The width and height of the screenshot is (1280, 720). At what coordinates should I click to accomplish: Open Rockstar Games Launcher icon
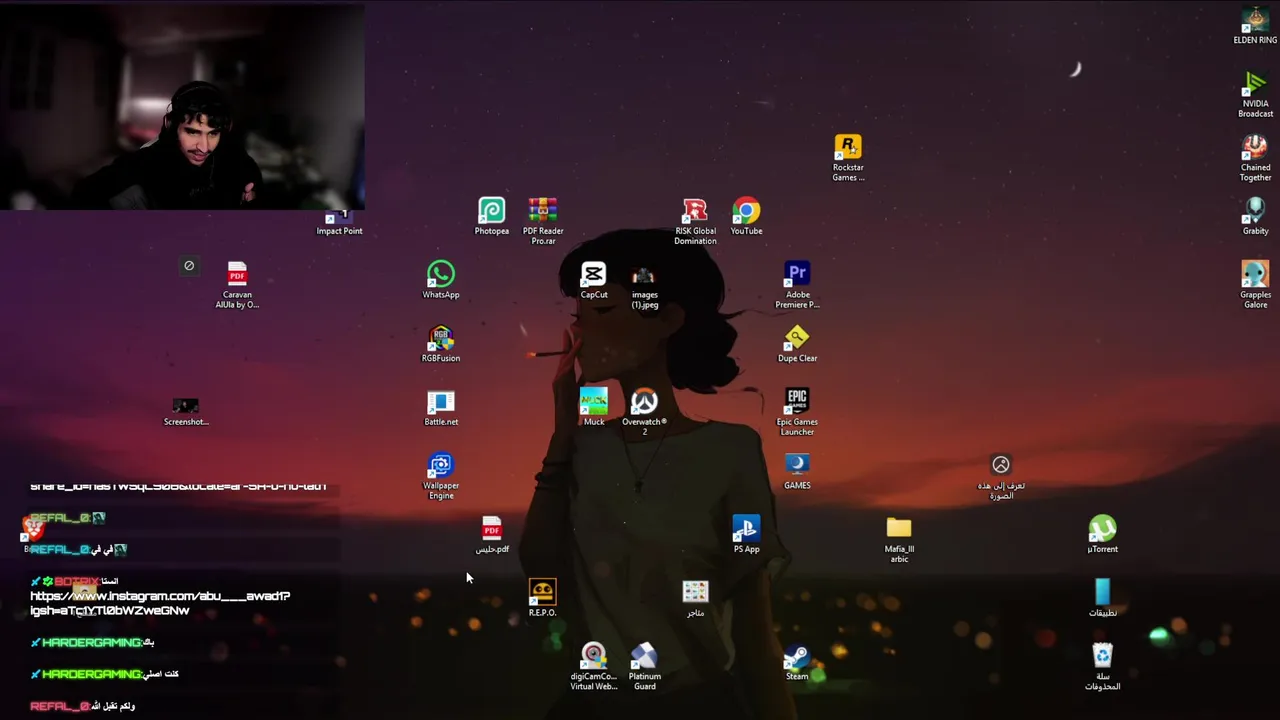(x=848, y=158)
